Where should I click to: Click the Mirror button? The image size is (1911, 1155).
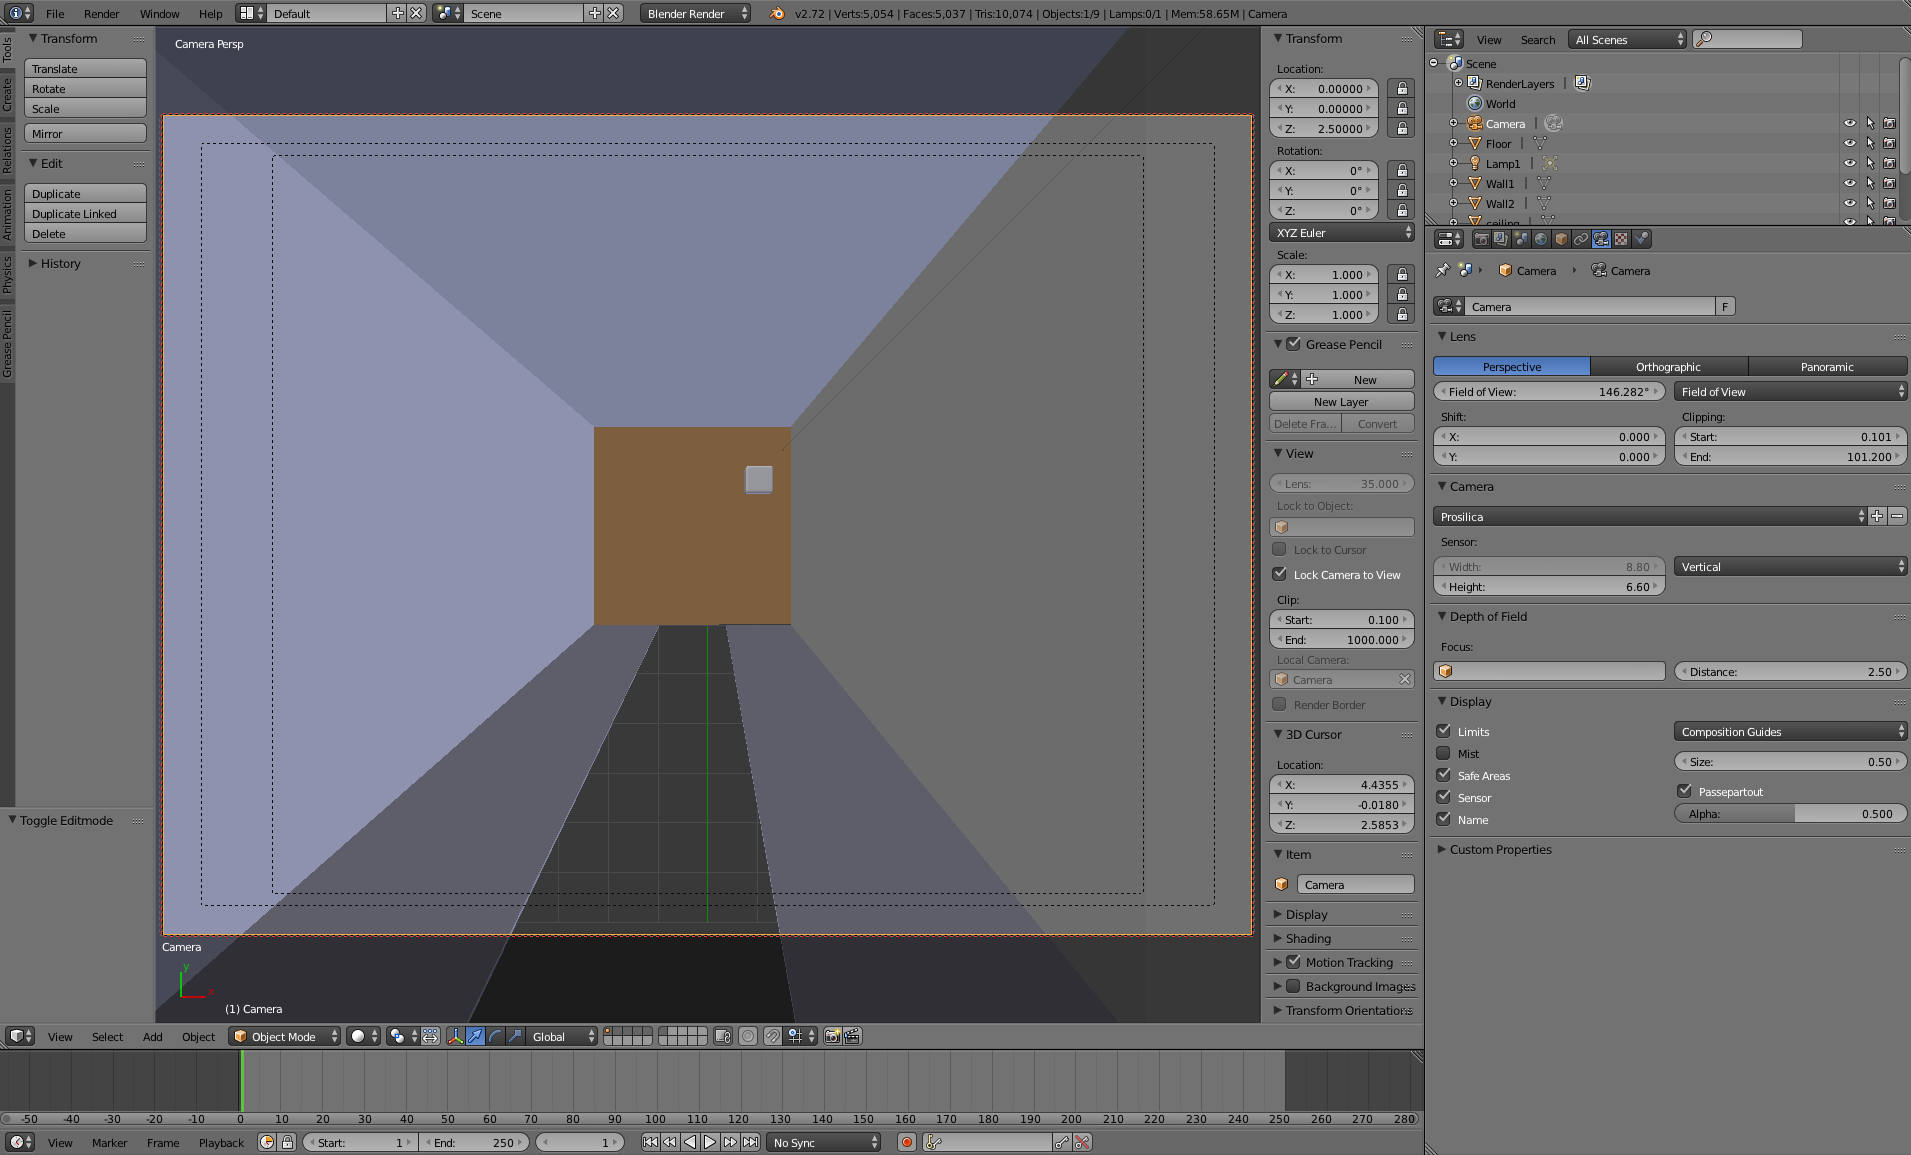[x=85, y=133]
